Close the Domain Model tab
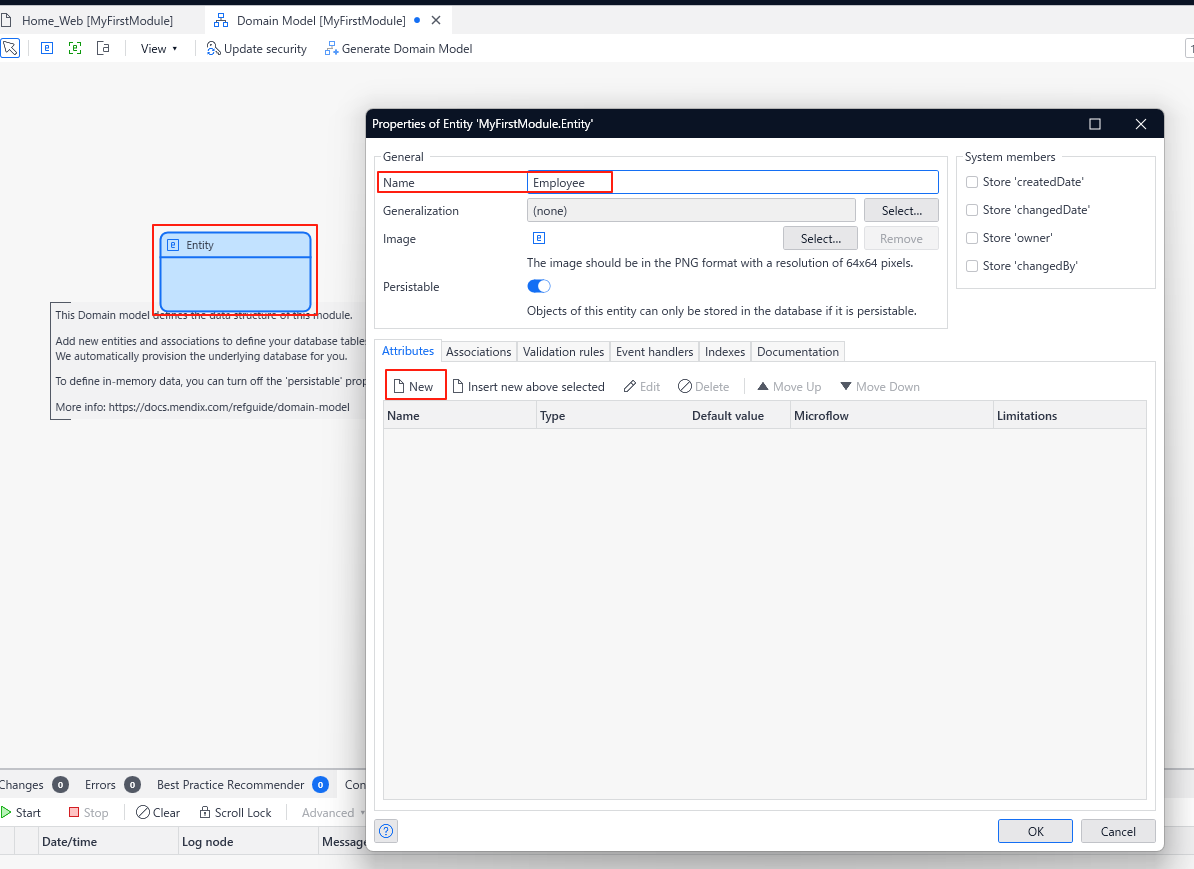 point(436,21)
